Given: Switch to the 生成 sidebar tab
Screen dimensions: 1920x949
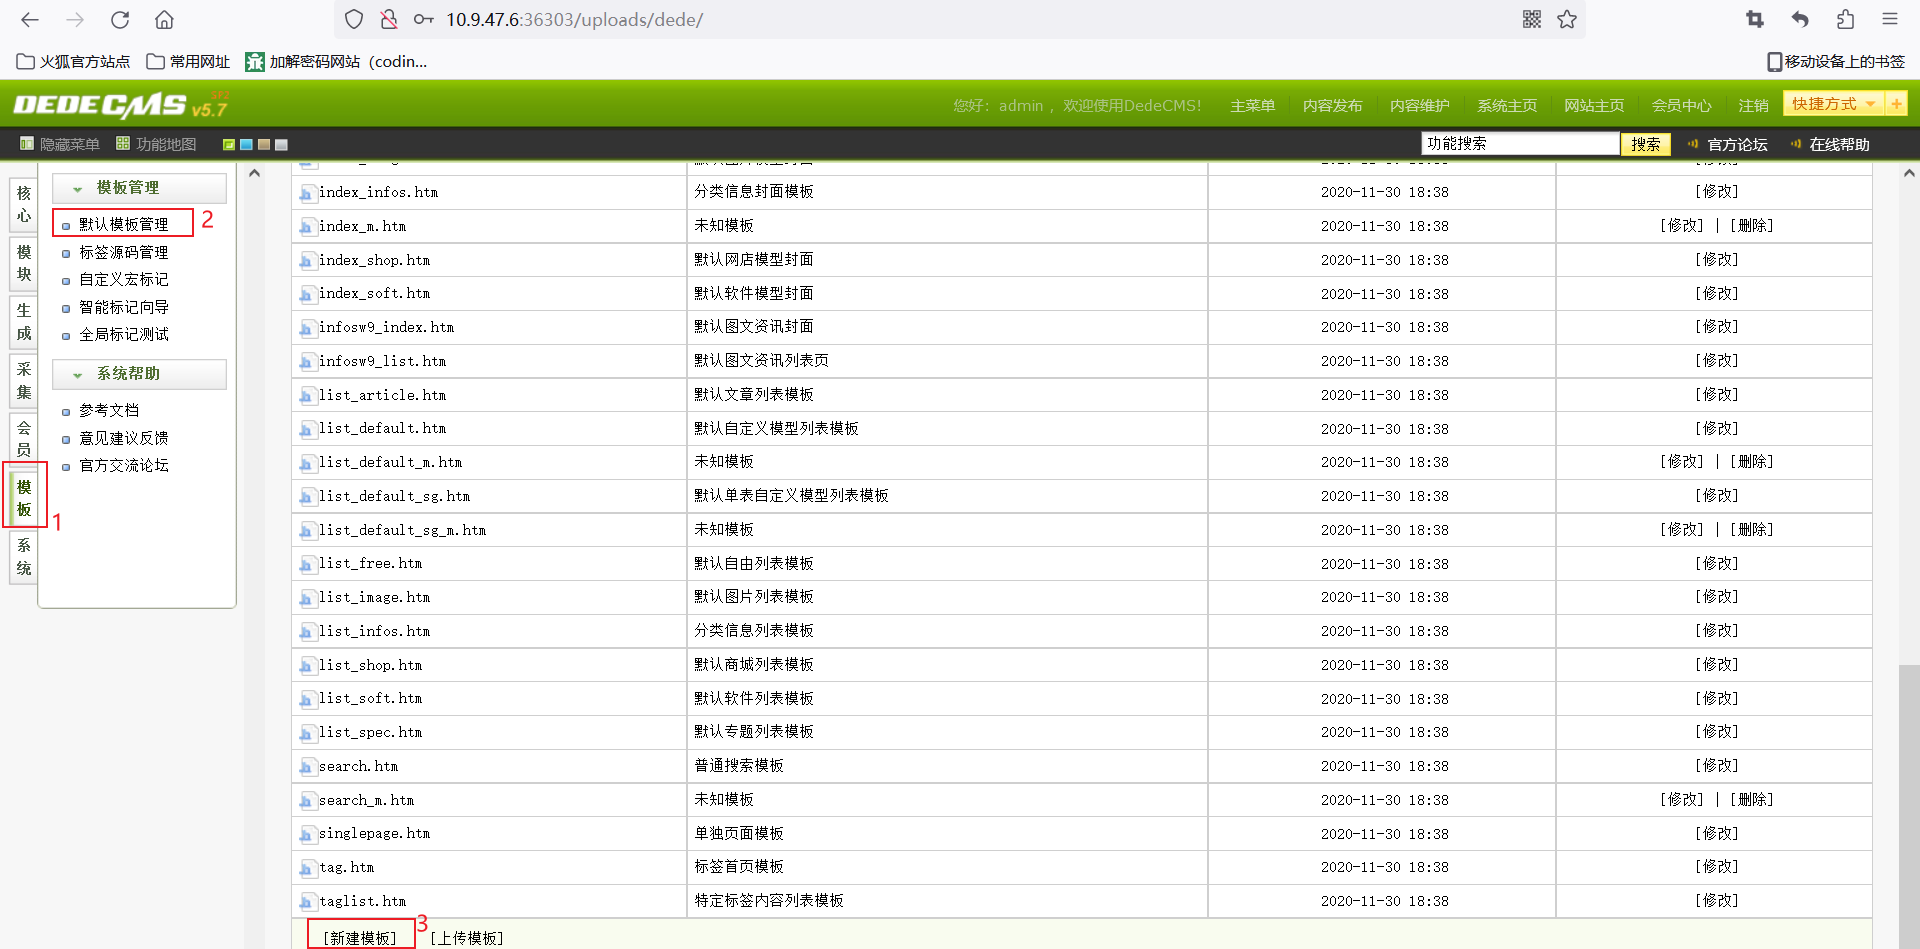Looking at the screenshot, I should (24, 322).
